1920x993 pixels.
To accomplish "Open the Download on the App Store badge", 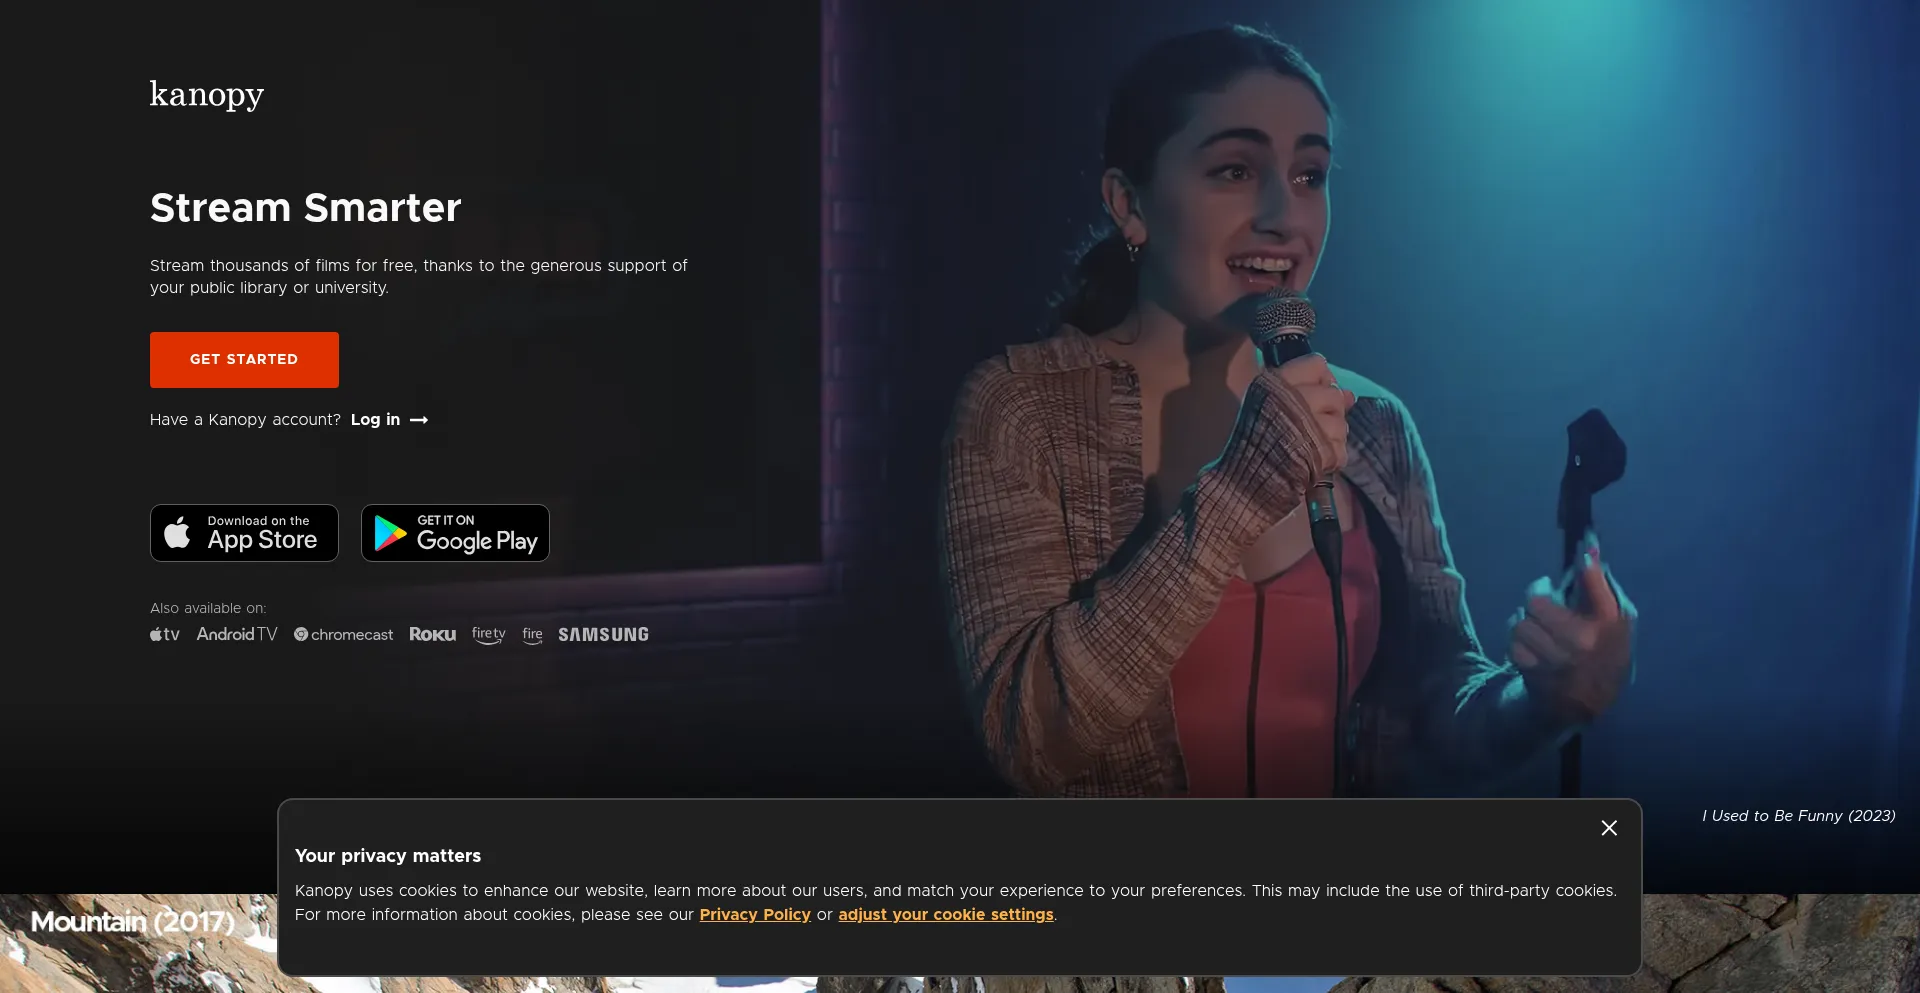I will (x=244, y=533).
